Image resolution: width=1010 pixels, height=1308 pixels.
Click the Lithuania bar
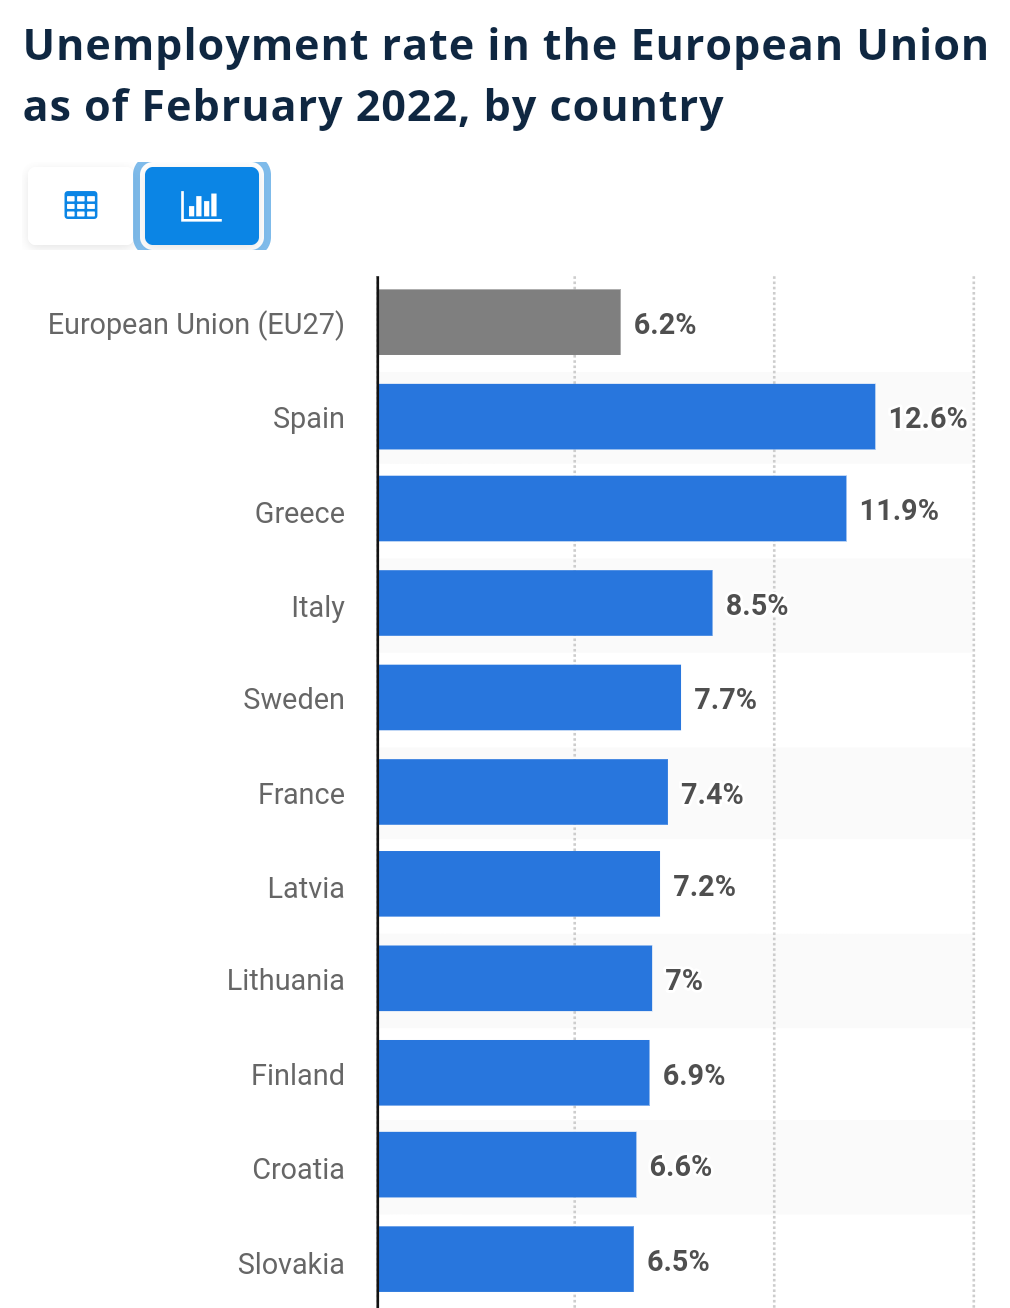click(x=514, y=978)
